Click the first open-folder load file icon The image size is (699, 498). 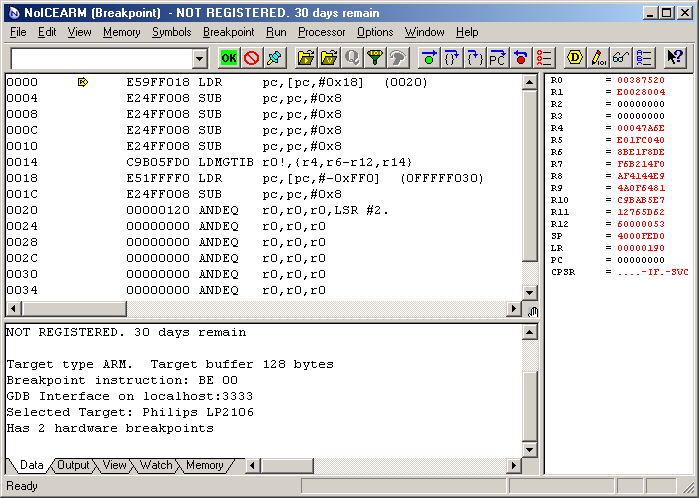[x=306, y=58]
